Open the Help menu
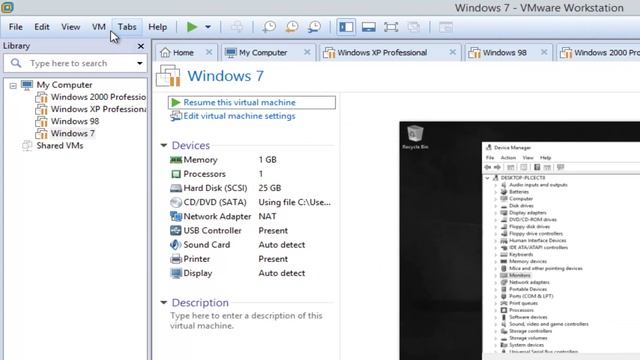The image size is (640, 360). point(158,27)
